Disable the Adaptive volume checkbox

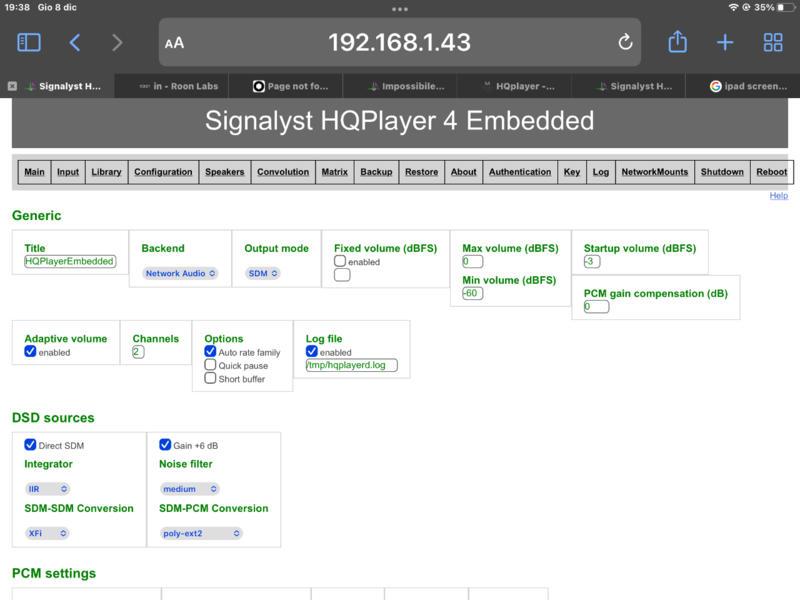(30, 352)
